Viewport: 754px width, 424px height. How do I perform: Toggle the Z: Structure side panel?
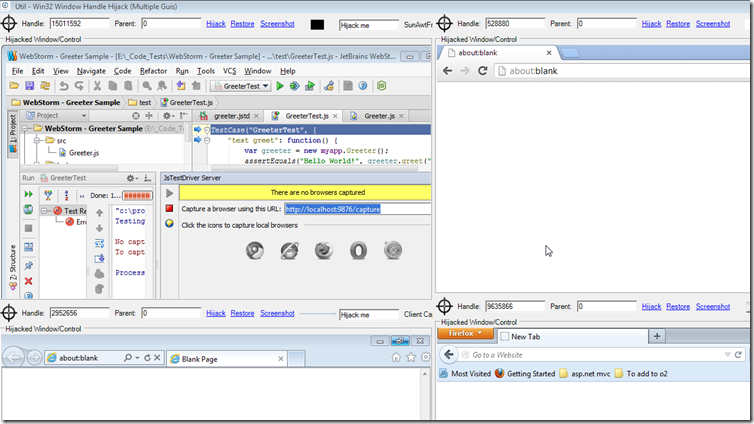pyautogui.click(x=13, y=267)
